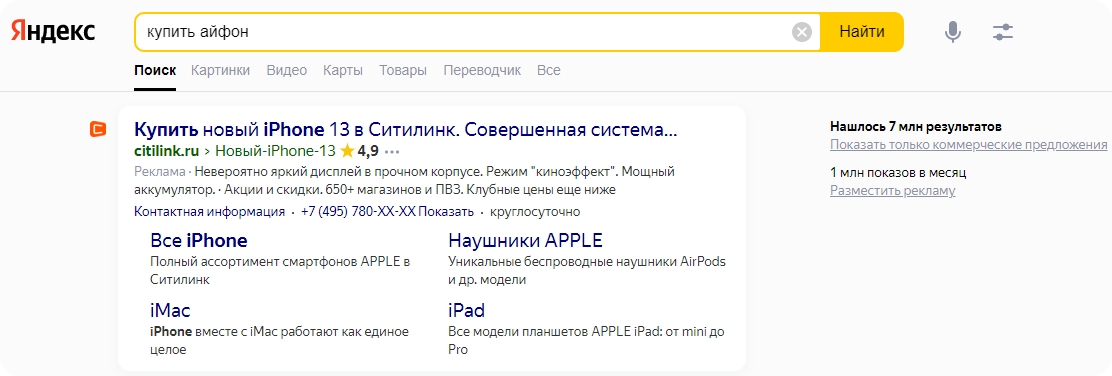Click the orange Citilink favicon
Image resolution: width=1112 pixels, height=376 pixels.
coord(98,129)
